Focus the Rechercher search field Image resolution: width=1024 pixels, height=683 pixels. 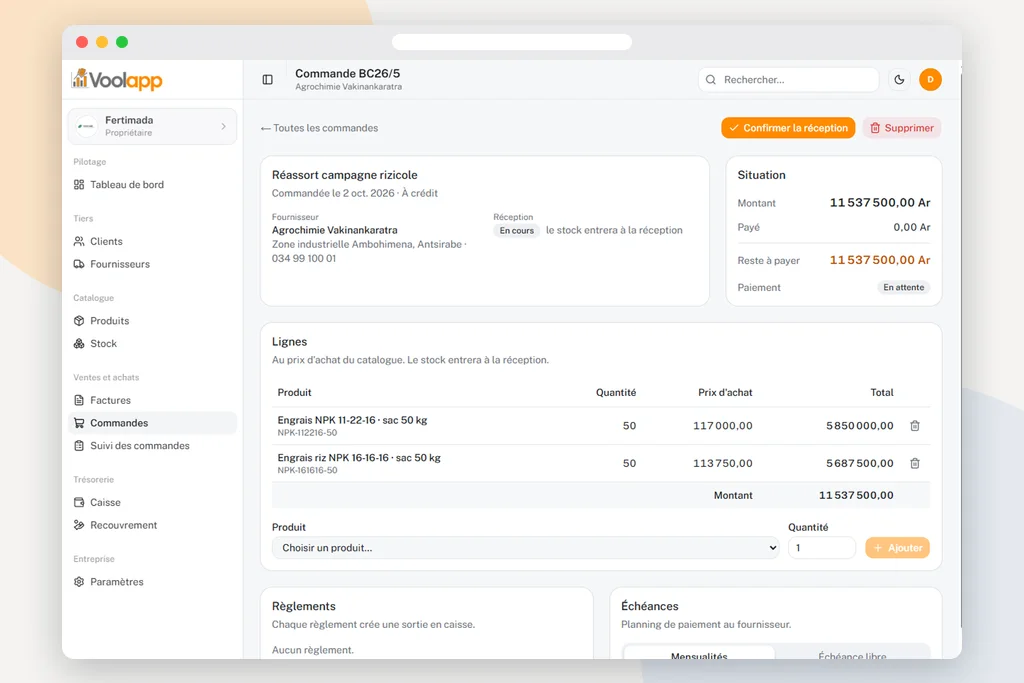[x=788, y=80]
